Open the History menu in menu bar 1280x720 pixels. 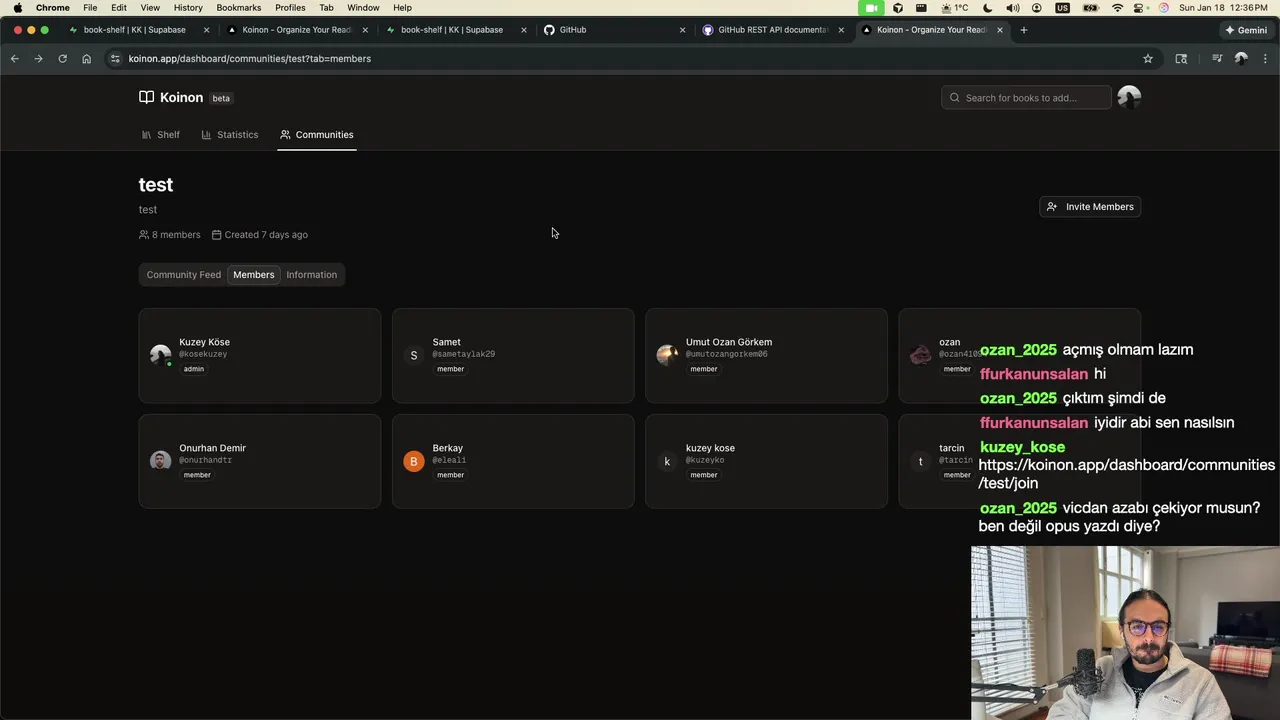click(x=188, y=7)
